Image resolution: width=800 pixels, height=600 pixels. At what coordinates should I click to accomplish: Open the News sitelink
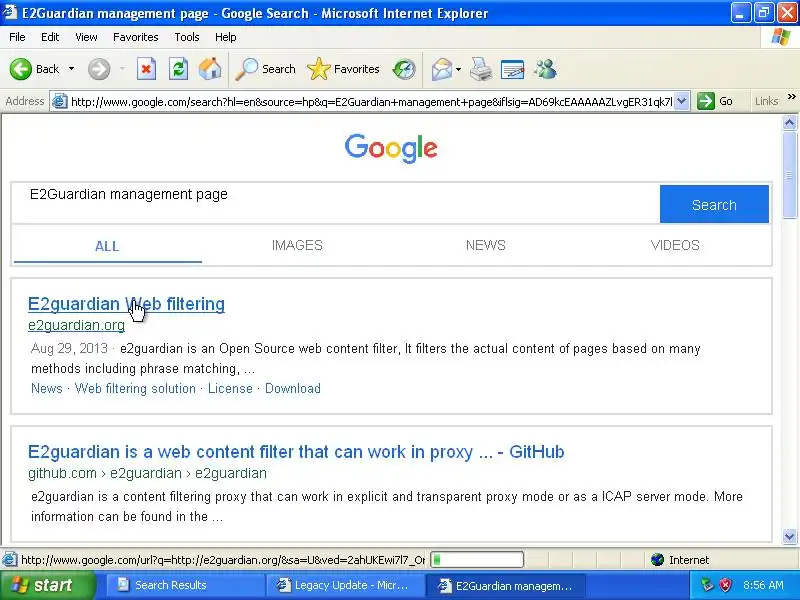coord(46,388)
